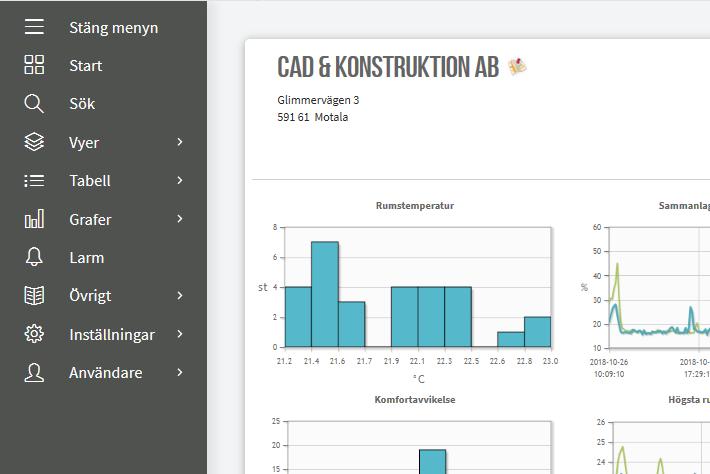Click the Rumstemperatur bar starting at 21.2
The image size is (710, 474).
(298, 317)
